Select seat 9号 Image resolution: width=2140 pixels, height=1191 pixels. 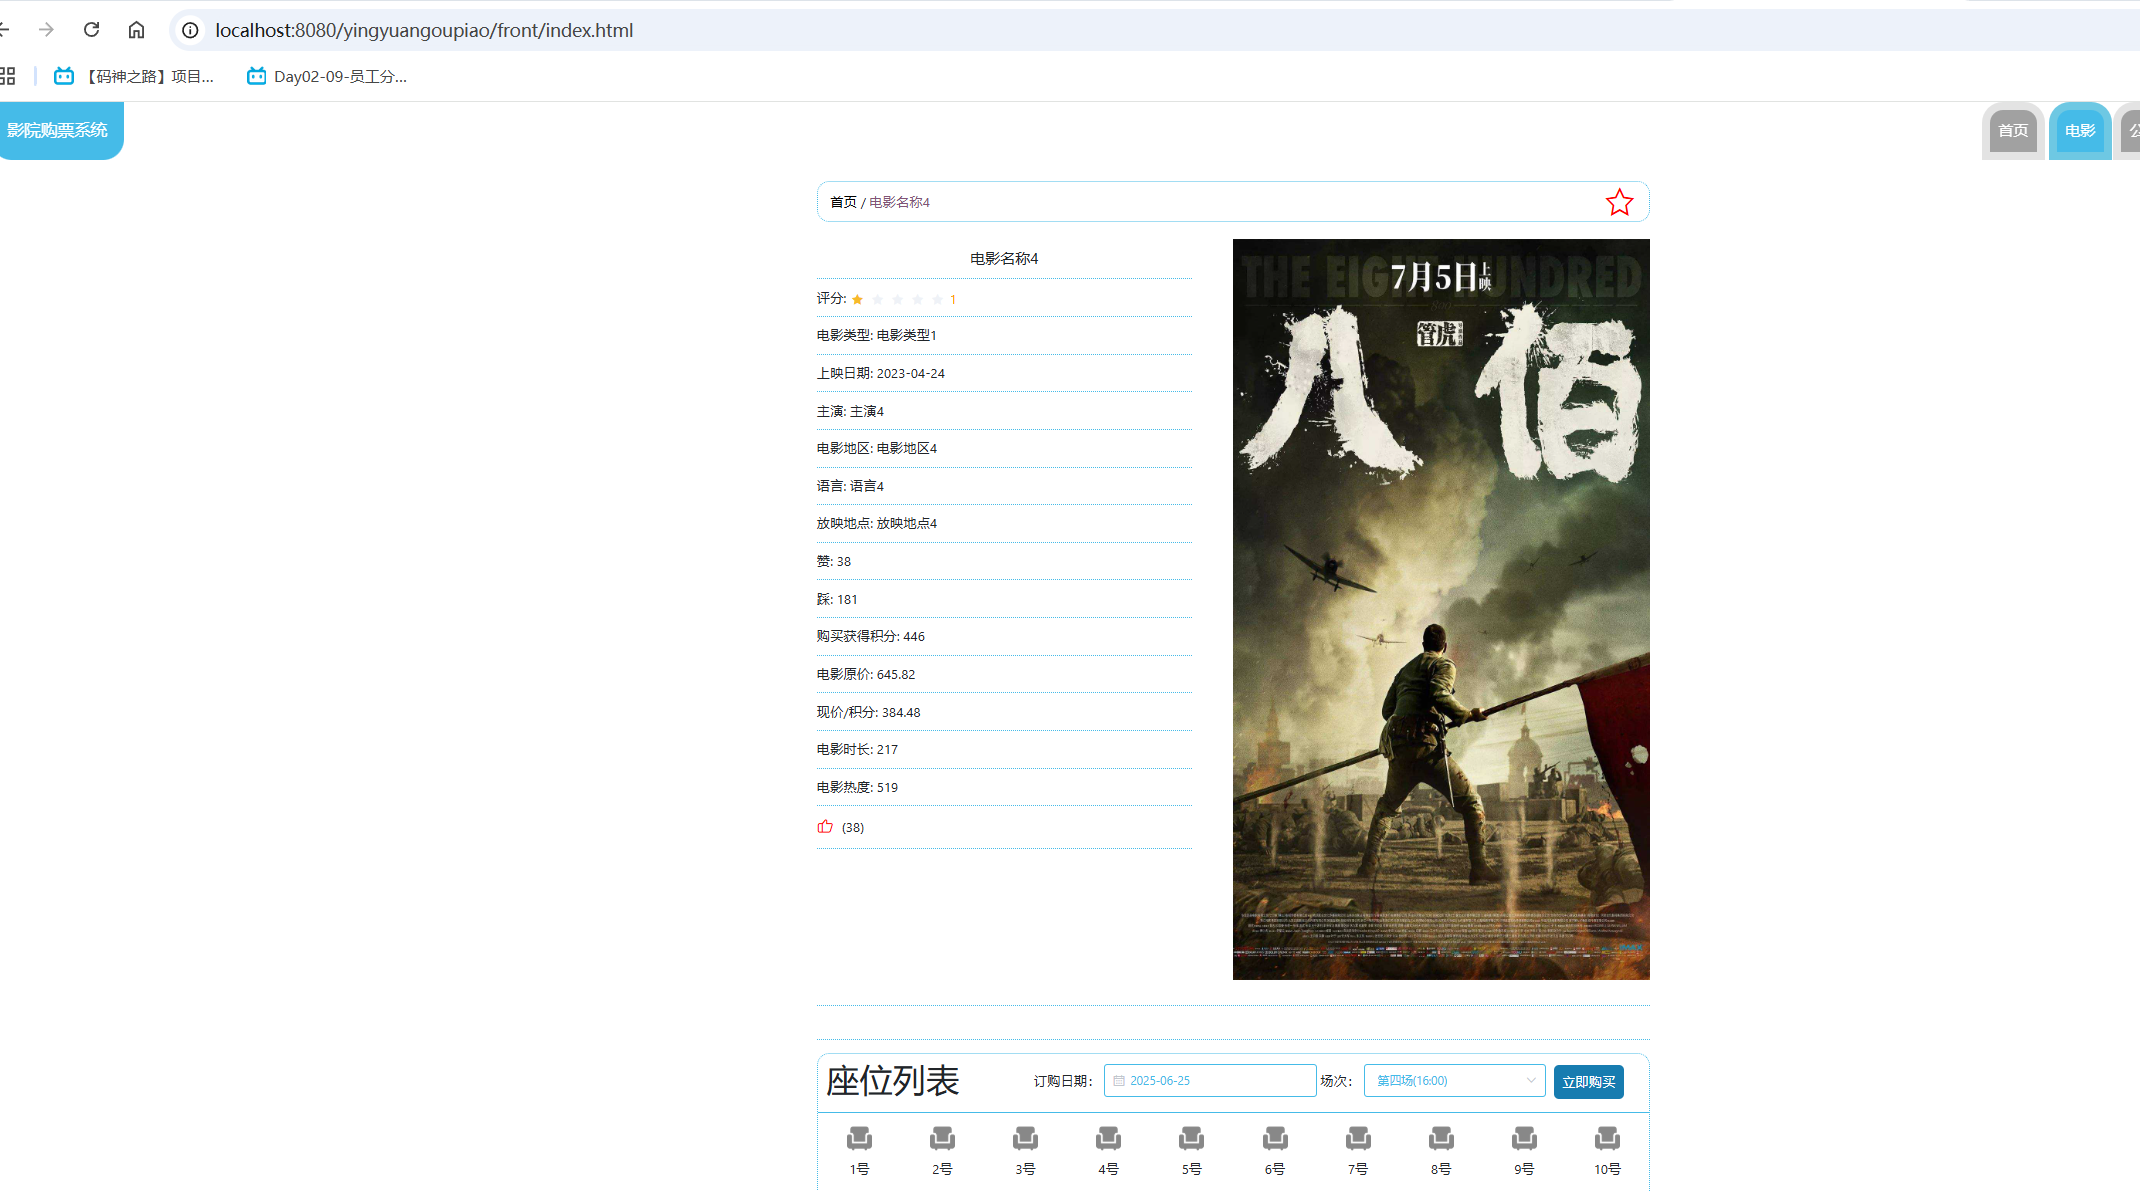1524,1150
